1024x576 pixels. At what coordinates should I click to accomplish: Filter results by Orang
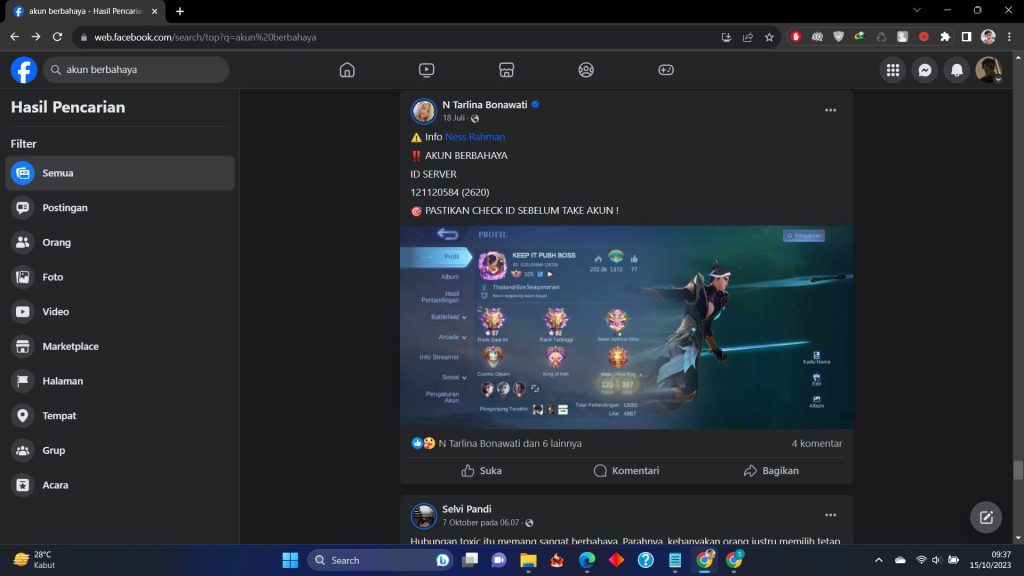(120, 242)
